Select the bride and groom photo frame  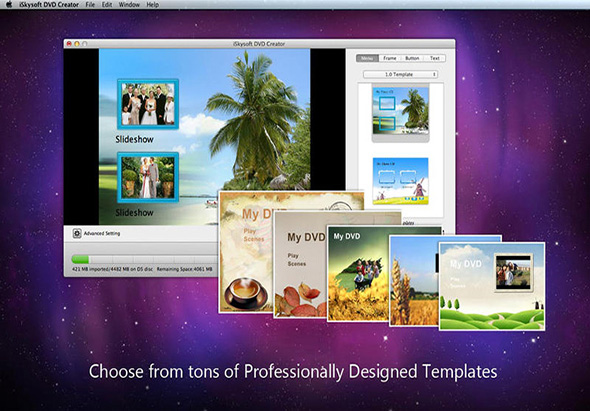tap(148, 177)
